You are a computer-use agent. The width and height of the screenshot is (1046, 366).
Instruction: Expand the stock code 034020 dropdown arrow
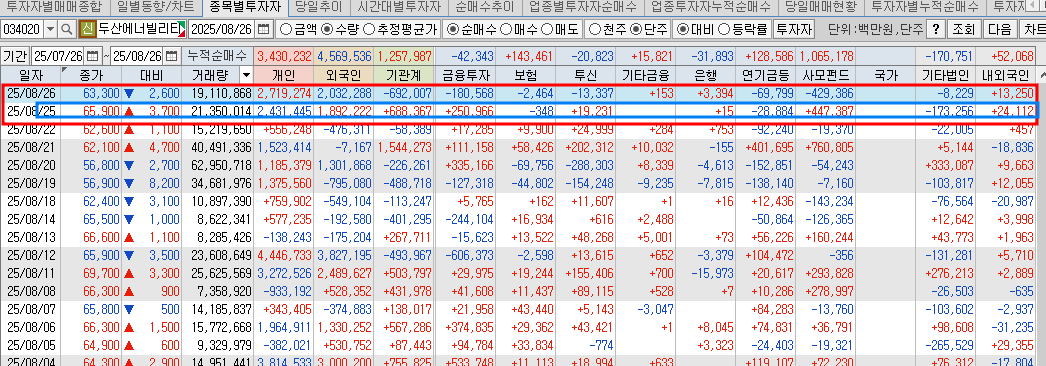50,29
